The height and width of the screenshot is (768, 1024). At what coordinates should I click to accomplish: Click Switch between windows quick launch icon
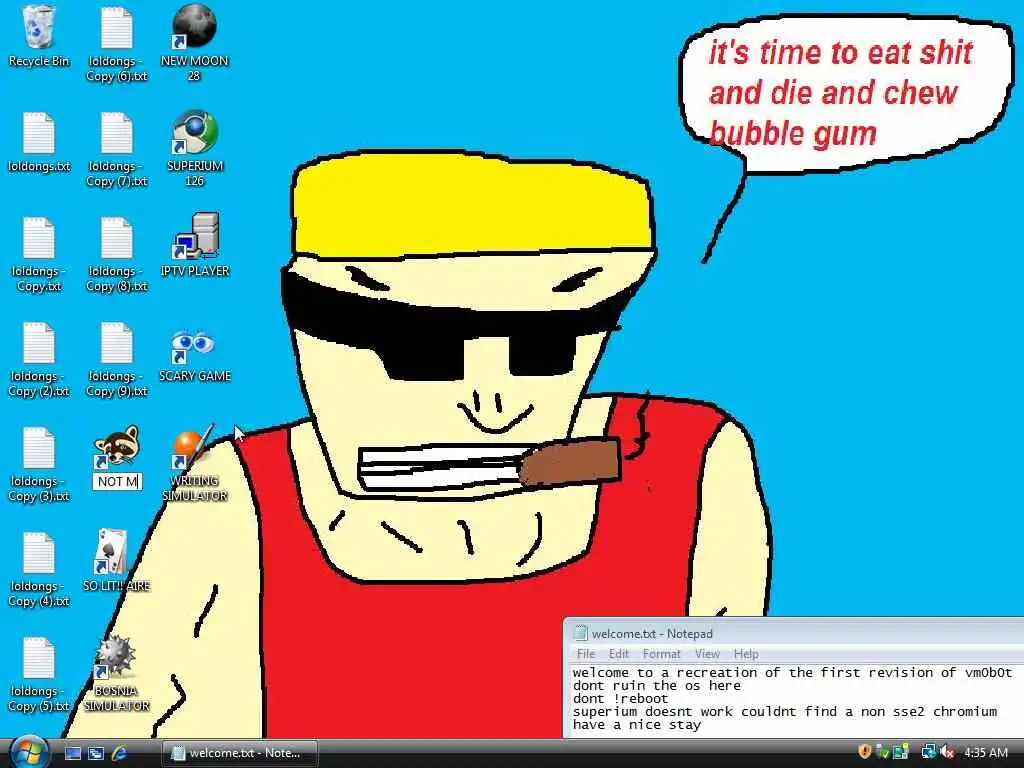[96, 753]
